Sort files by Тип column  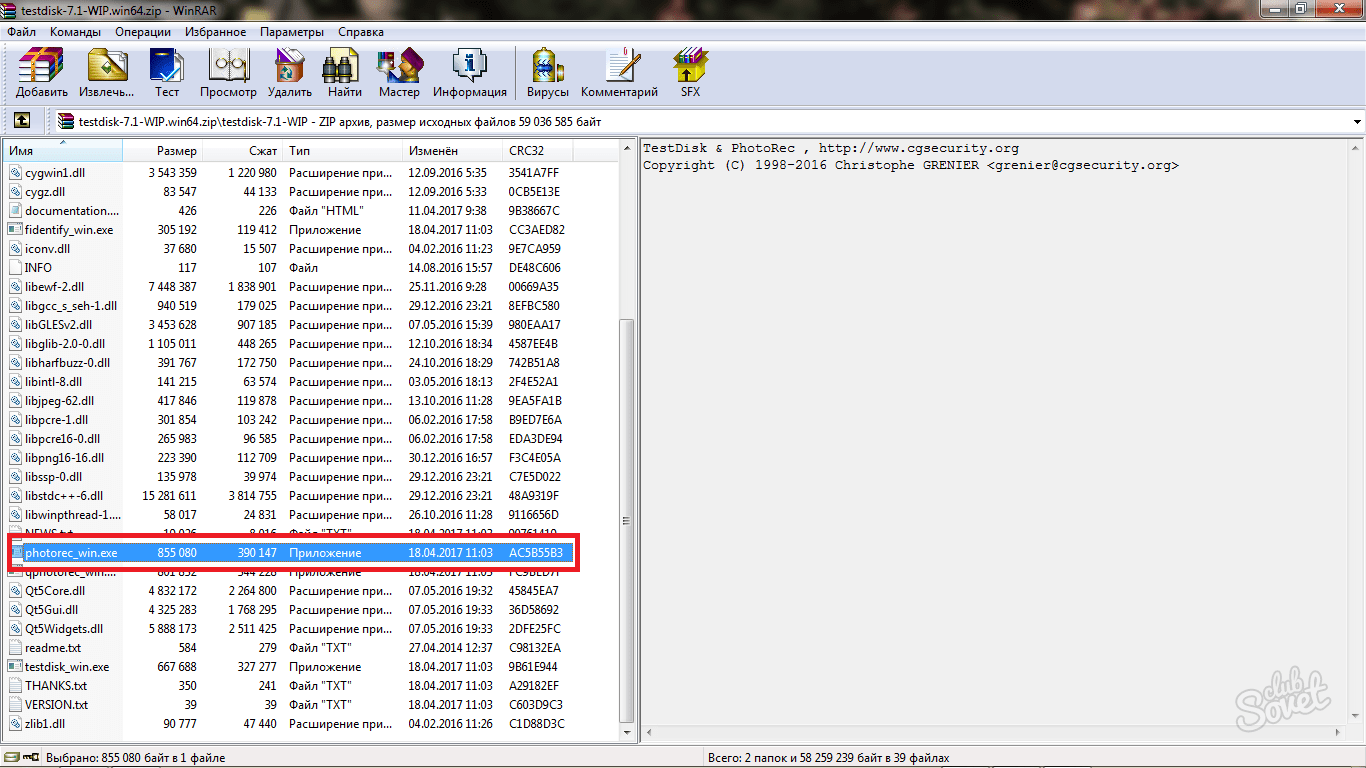[x=343, y=150]
